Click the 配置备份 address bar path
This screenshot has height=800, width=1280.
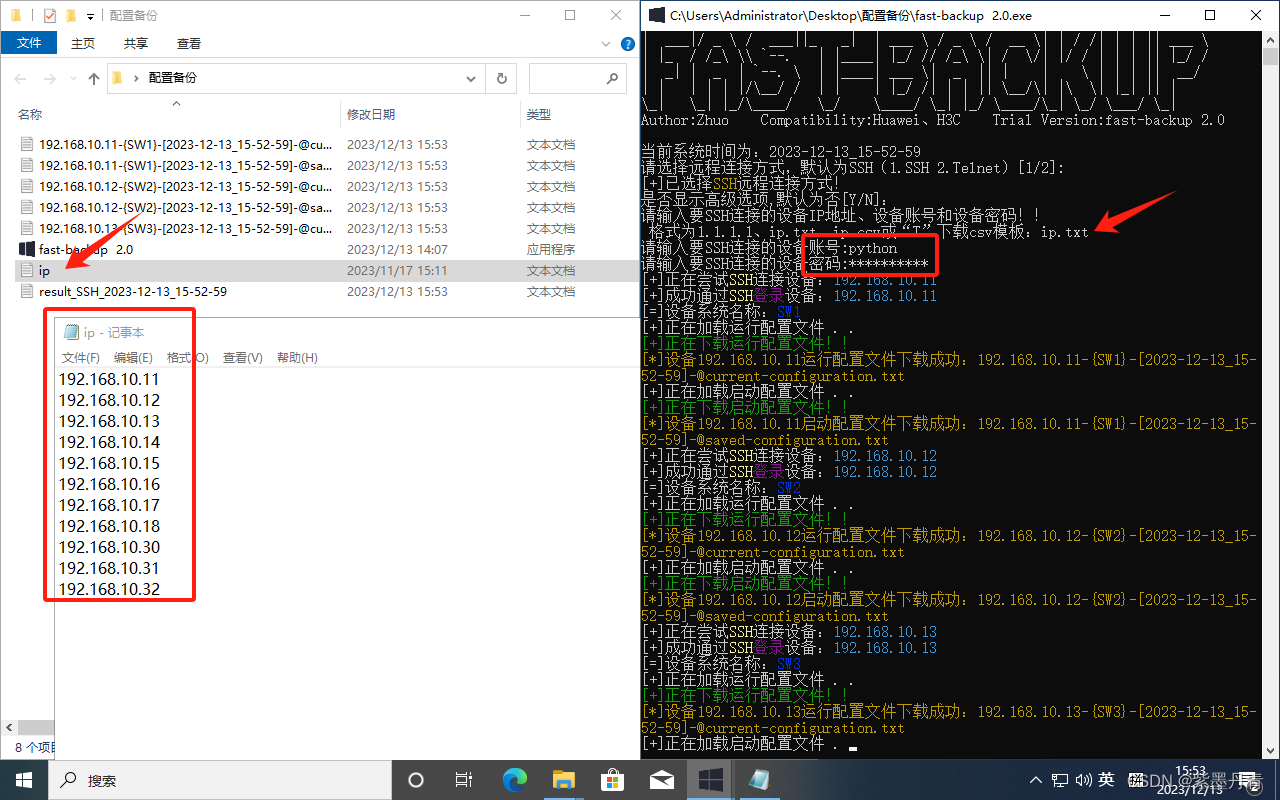(x=173, y=78)
